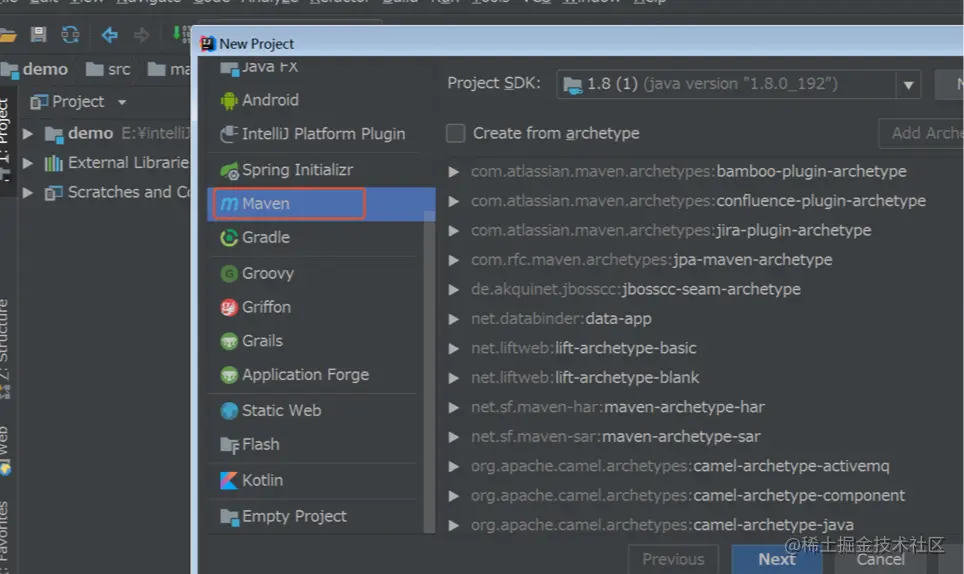Select Maven in project type list

[x=321, y=204]
